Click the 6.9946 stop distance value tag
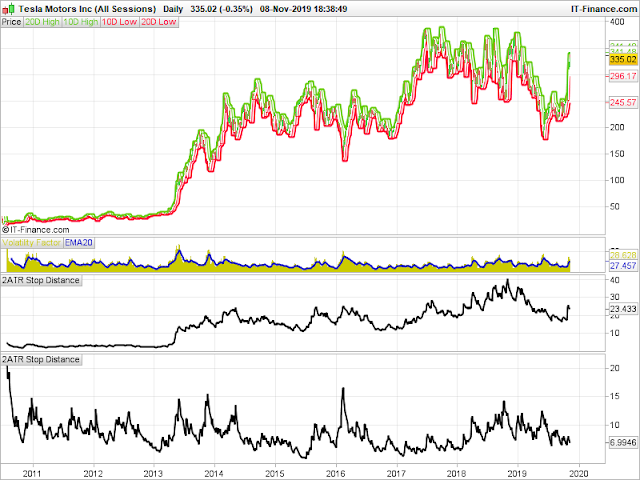The width and height of the screenshot is (640, 480). pos(623,442)
